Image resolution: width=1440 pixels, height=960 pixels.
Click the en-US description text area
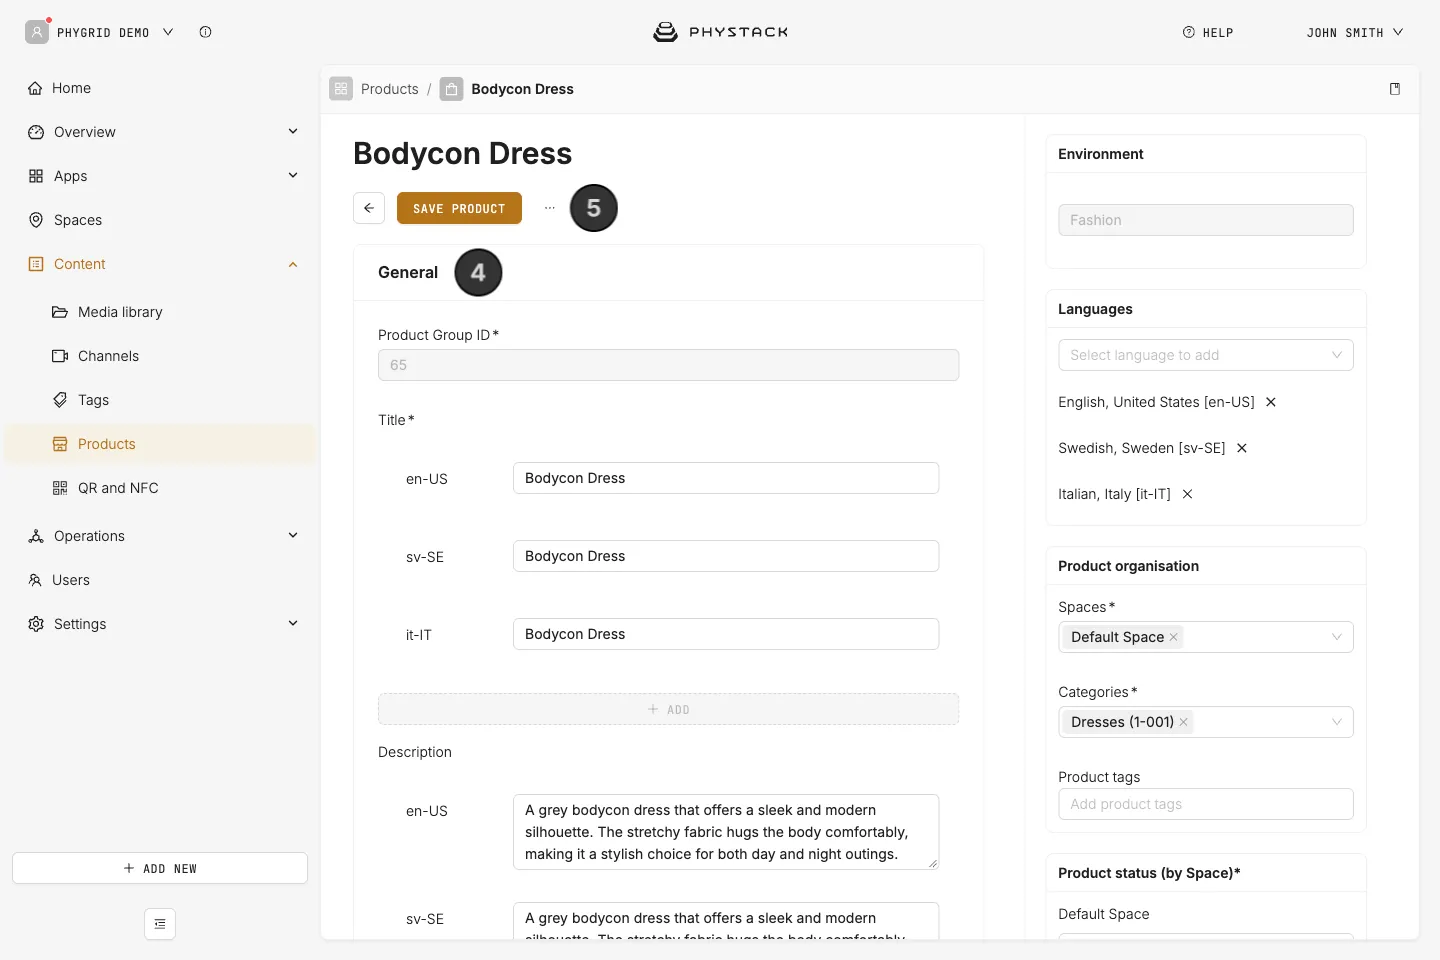point(726,832)
